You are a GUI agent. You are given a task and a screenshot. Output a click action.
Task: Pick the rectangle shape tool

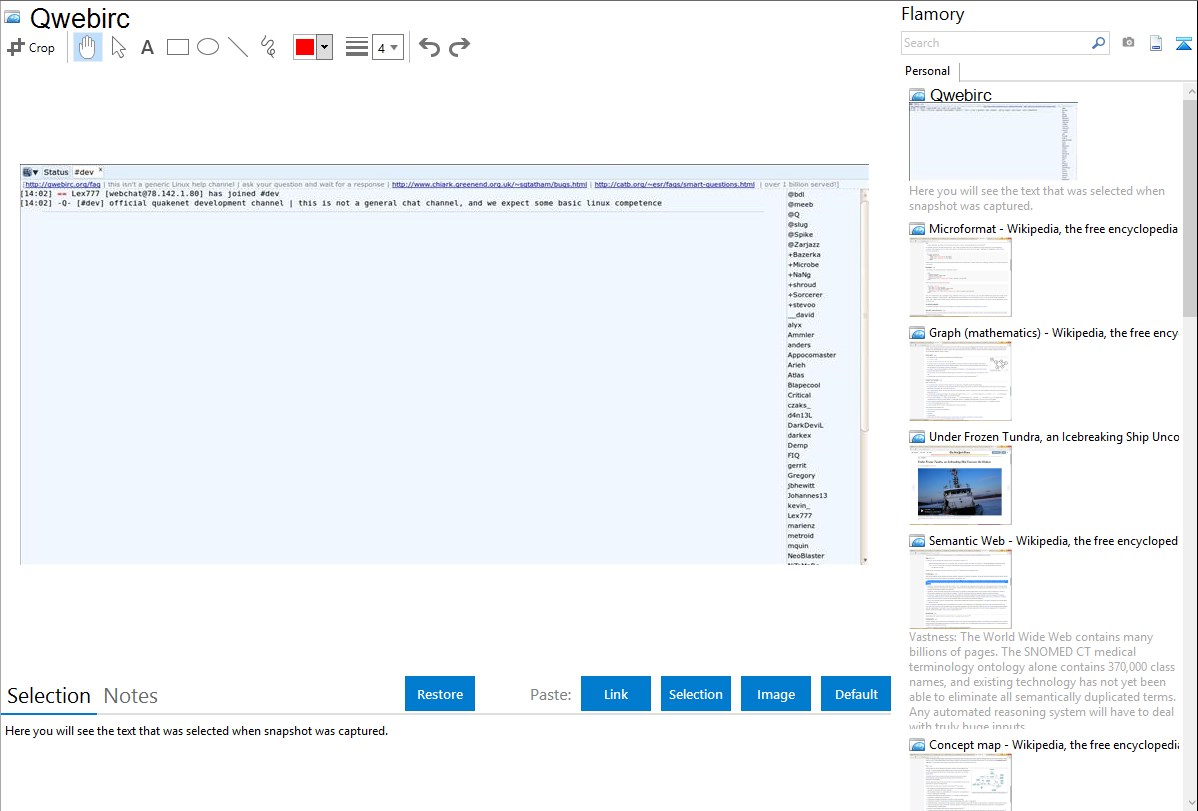tap(178, 47)
